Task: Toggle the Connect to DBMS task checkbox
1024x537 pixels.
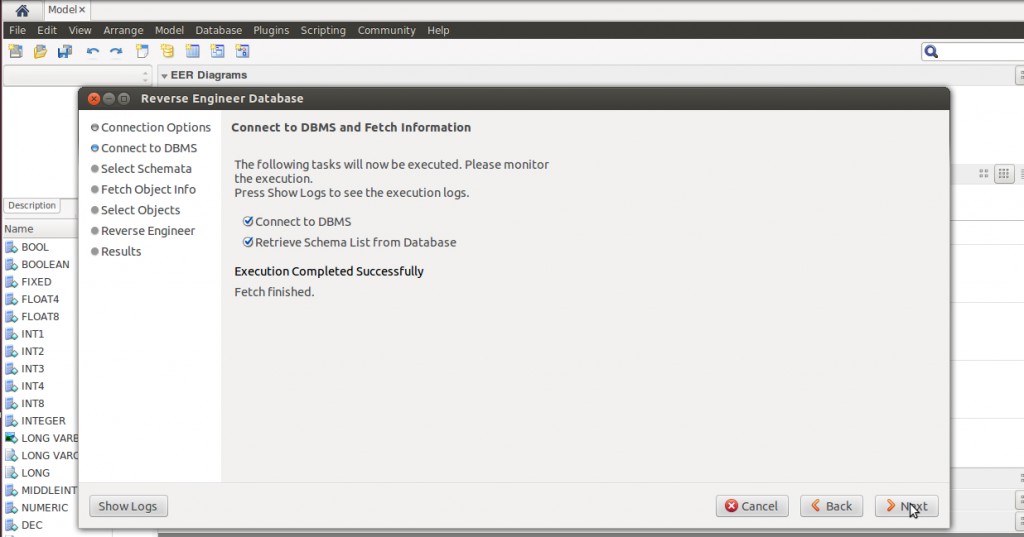Action: pos(248,221)
